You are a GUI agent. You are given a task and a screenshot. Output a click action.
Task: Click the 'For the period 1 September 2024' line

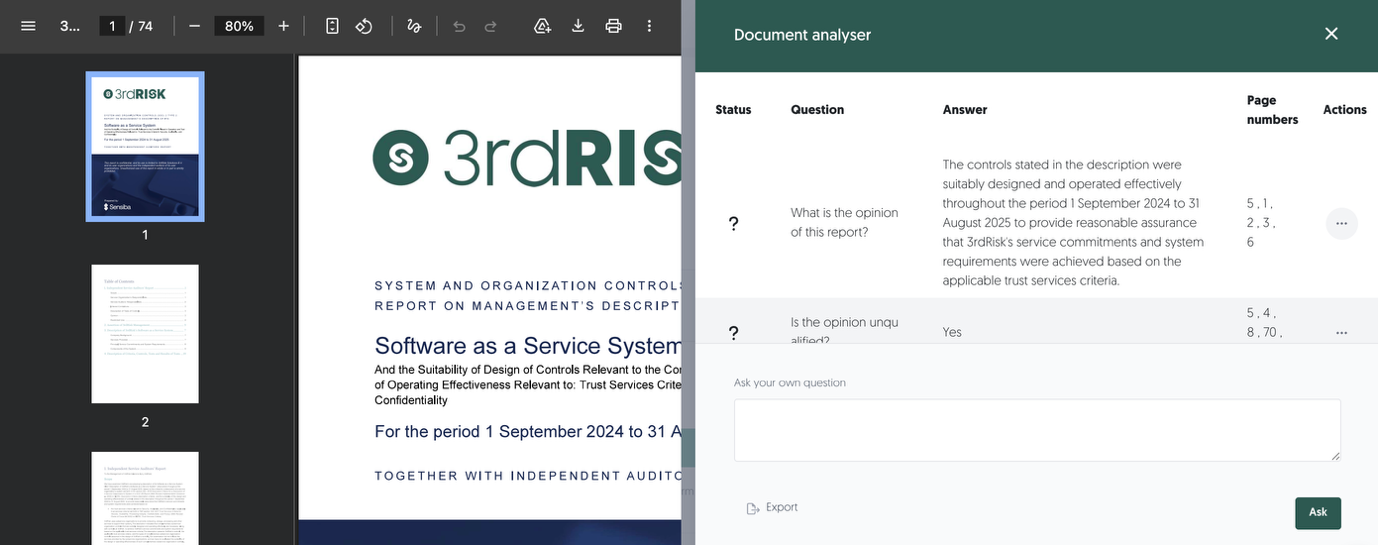tap(528, 432)
